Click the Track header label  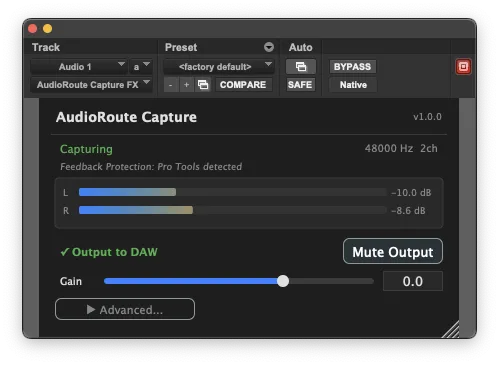pos(46,47)
